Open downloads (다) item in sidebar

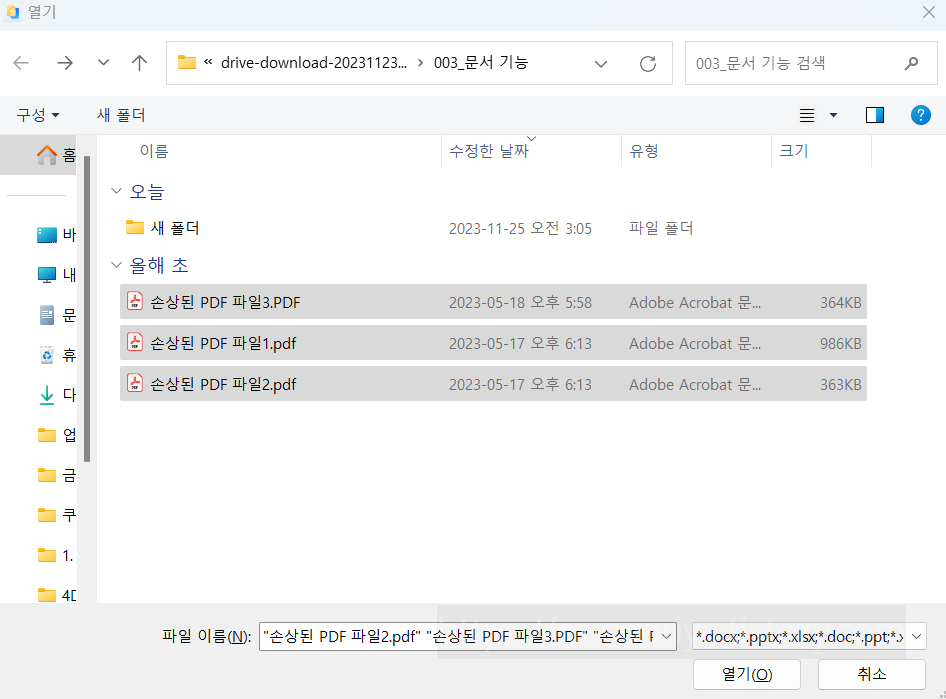tap(56, 395)
